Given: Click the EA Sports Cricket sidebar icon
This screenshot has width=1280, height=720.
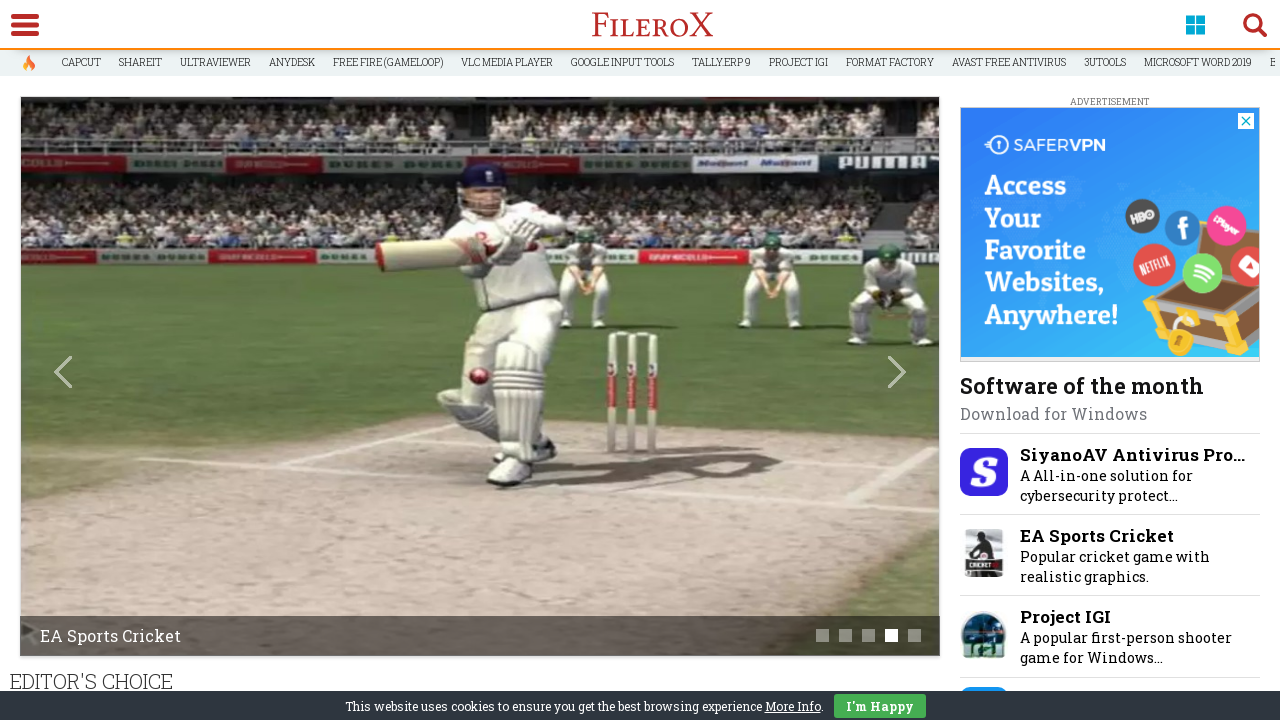Looking at the screenshot, I should 984,553.
